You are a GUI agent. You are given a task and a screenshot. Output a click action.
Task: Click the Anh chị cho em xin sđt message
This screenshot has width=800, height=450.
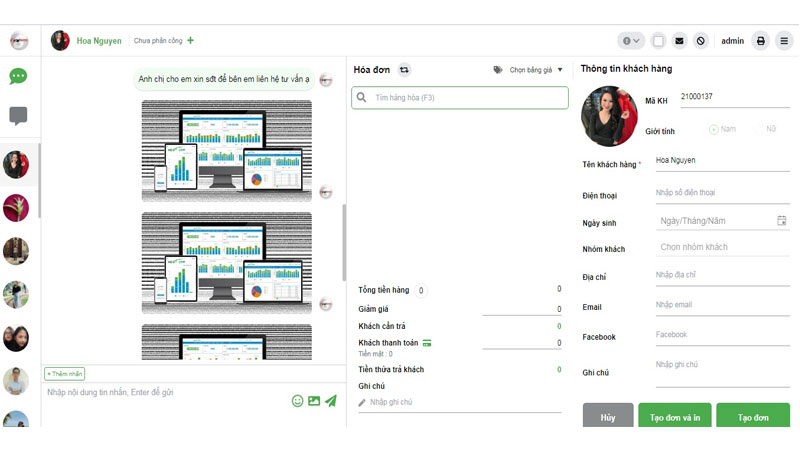coord(224,79)
